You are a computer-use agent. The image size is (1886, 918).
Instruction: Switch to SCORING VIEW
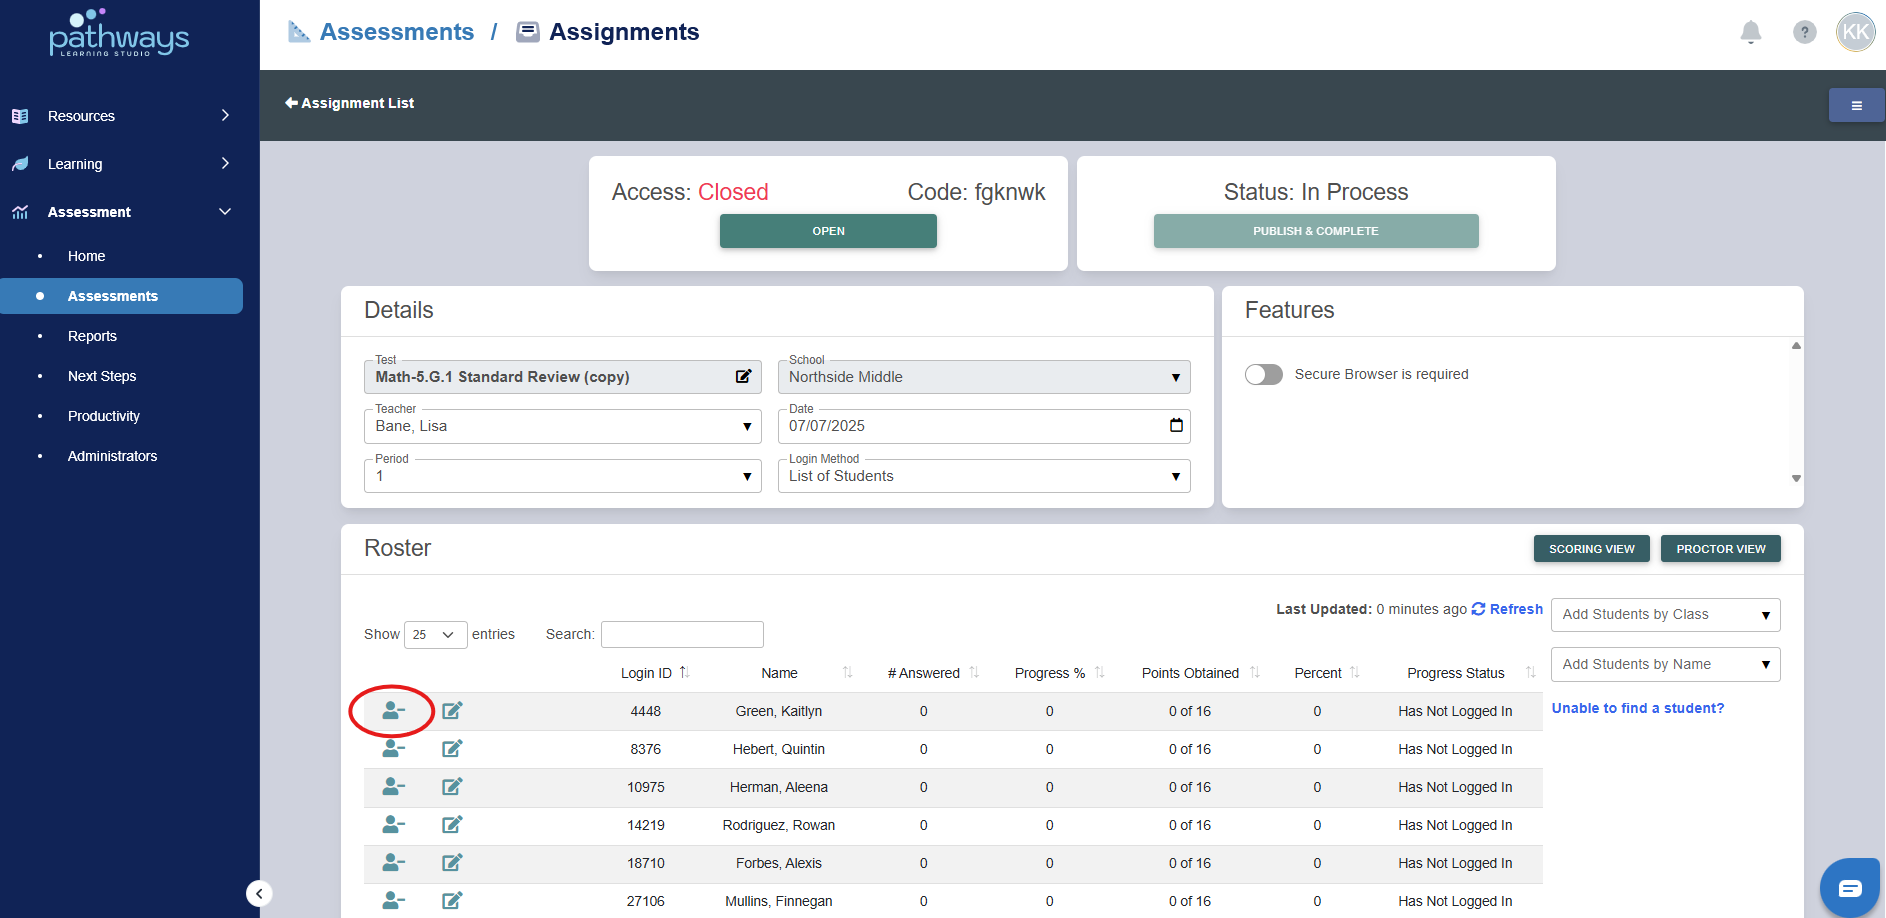[1592, 549]
